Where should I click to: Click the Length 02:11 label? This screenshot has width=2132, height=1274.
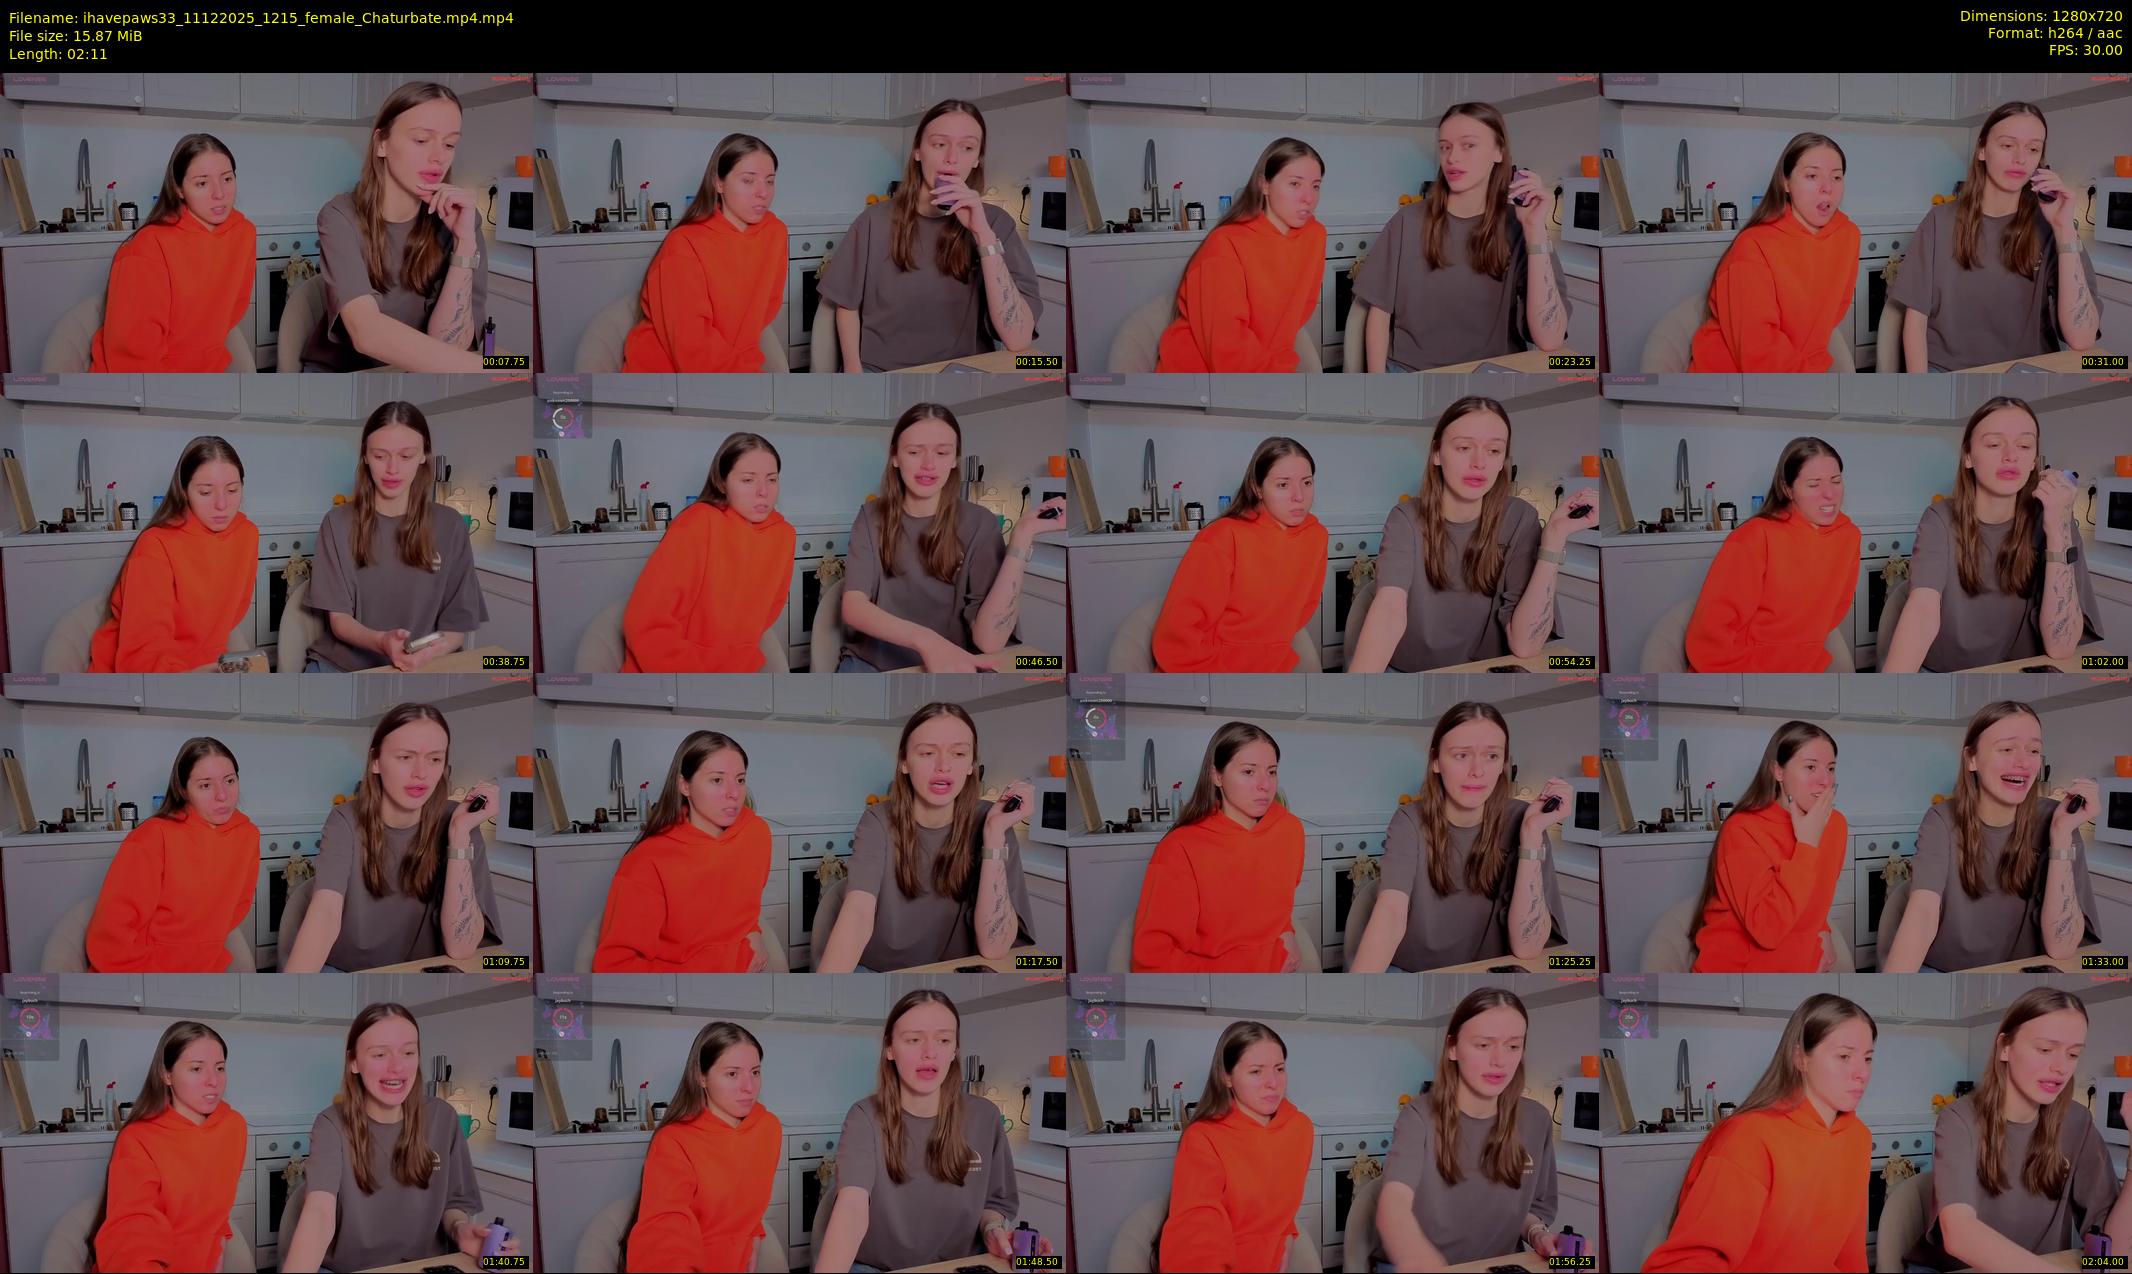[x=58, y=54]
